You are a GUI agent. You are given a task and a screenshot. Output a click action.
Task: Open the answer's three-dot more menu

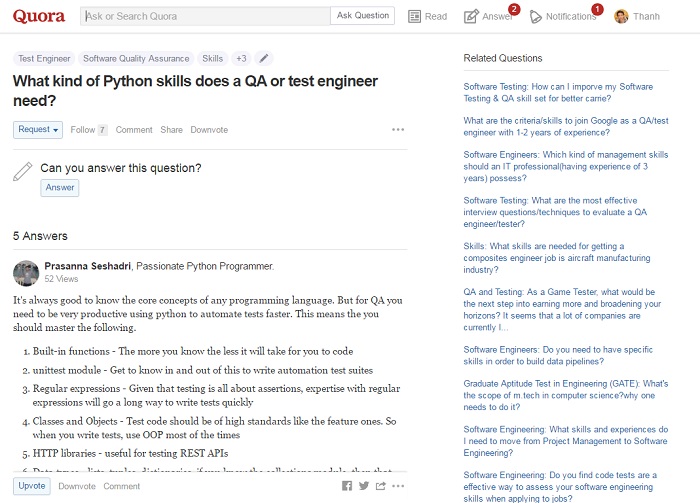click(398, 486)
